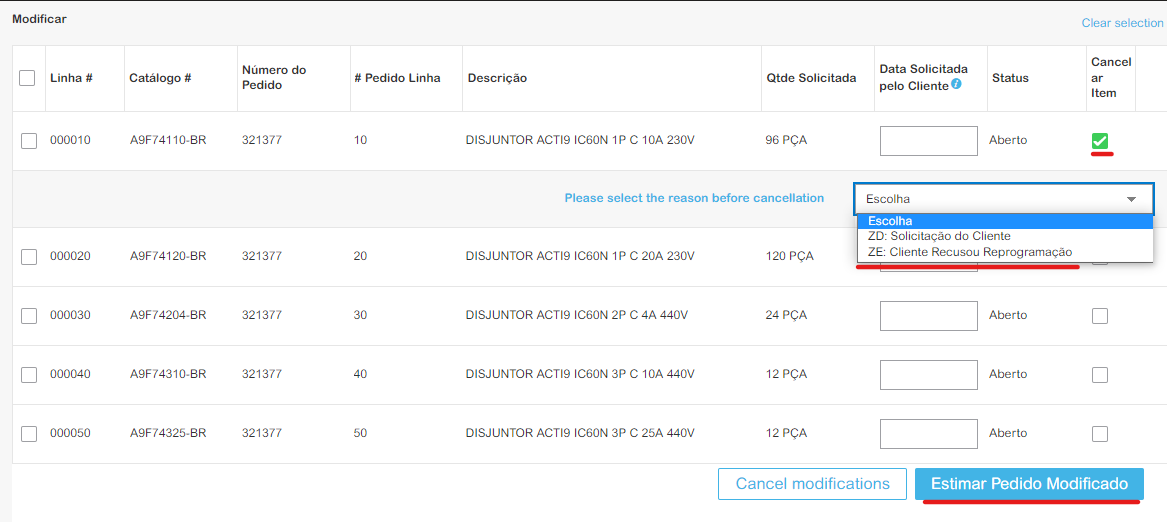1168x522 pixels.
Task: Click the Descrição column header
Action: click(x=497, y=78)
